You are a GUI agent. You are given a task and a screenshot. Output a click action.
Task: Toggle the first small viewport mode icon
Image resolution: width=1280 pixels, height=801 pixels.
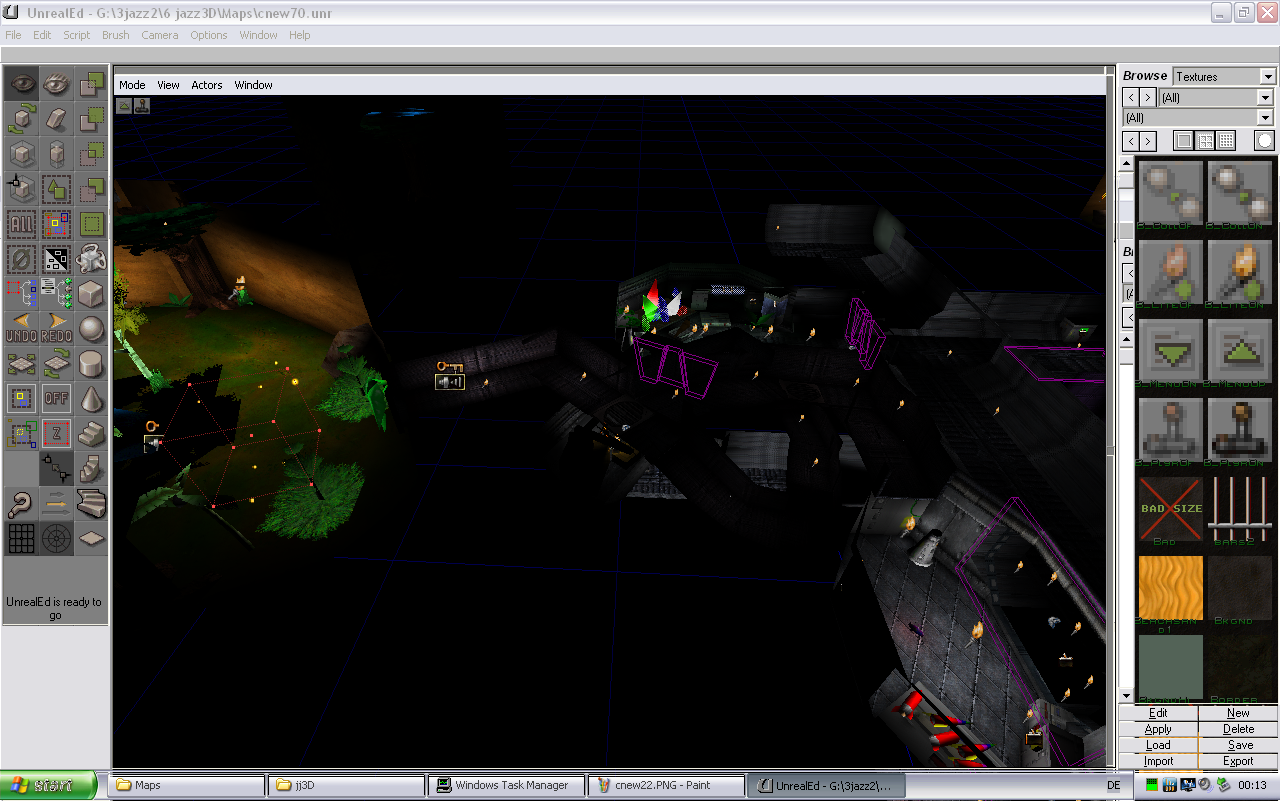coord(125,105)
